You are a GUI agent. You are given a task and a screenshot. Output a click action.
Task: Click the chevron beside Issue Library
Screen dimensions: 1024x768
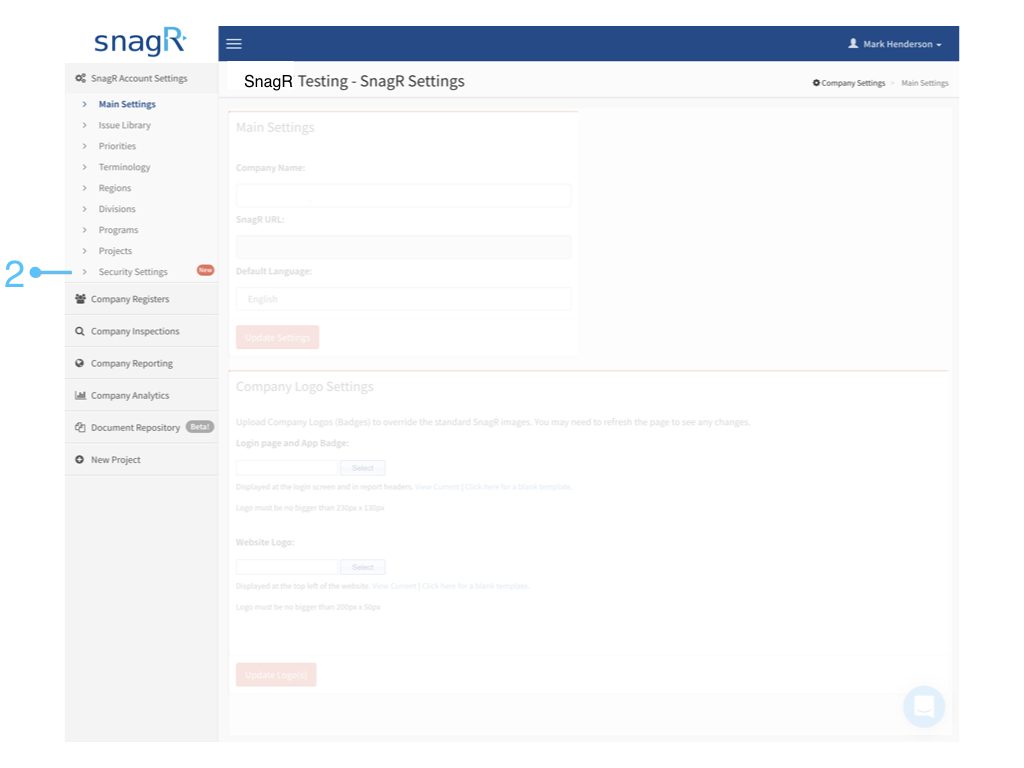(x=84, y=125)
